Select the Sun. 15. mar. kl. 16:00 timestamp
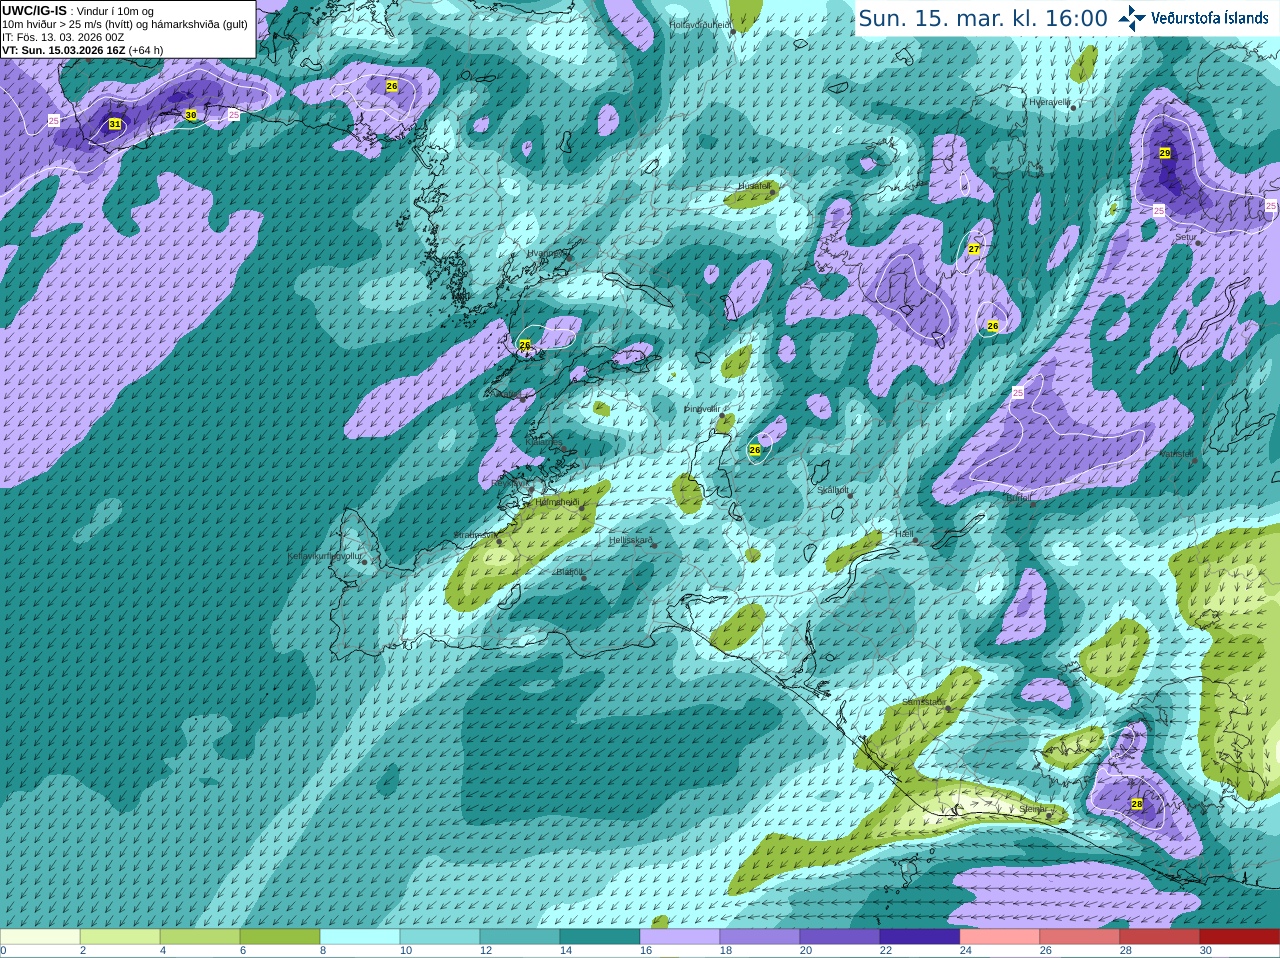 coord(983,18)
